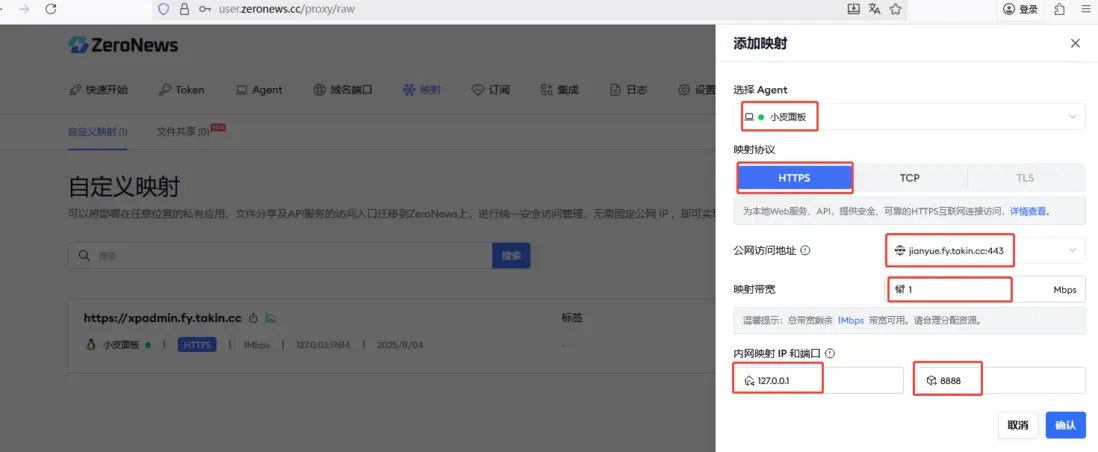The height and width of the screenshot is (452, 1098).
Task: Open the 订阅 menu item
Action: click(490, 90)
